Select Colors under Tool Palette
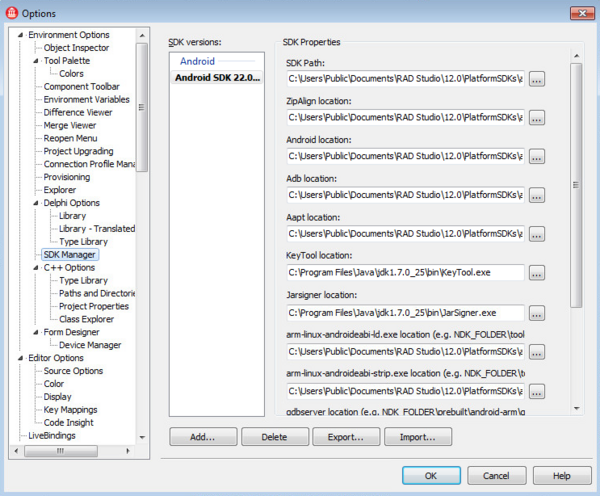Viewport: 600px width, 496px height. [x=71, y=73]
